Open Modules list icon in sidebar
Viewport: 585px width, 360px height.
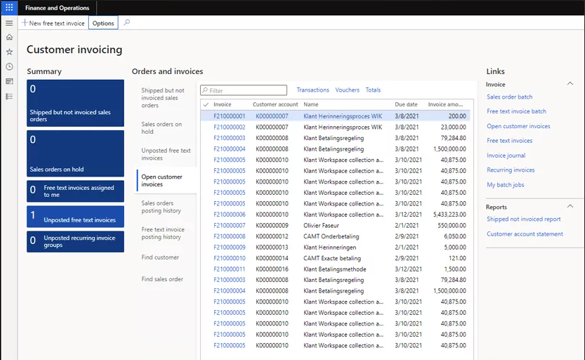click(9, 97)
